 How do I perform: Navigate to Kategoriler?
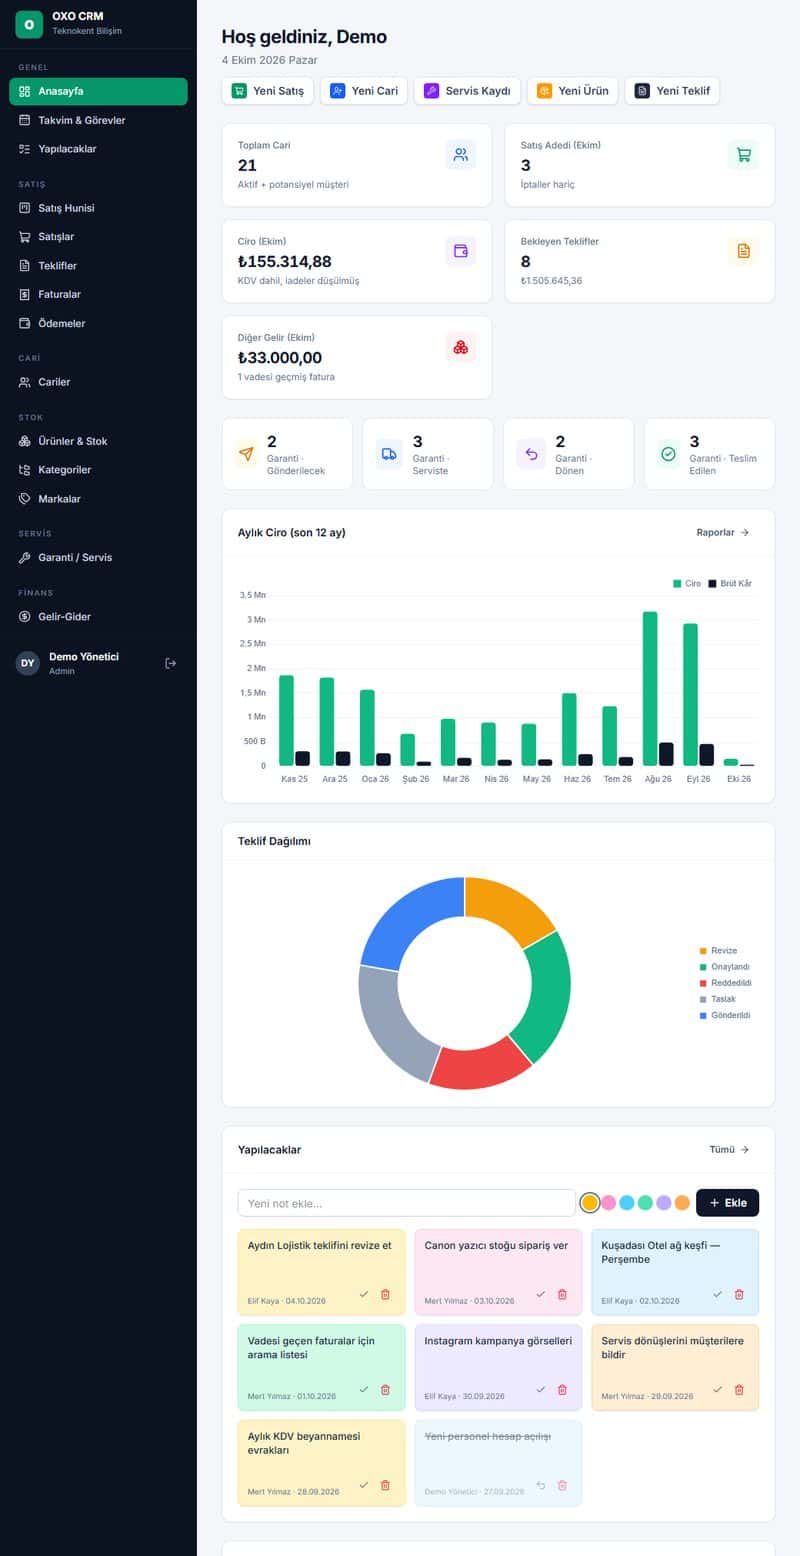(98, 470)
